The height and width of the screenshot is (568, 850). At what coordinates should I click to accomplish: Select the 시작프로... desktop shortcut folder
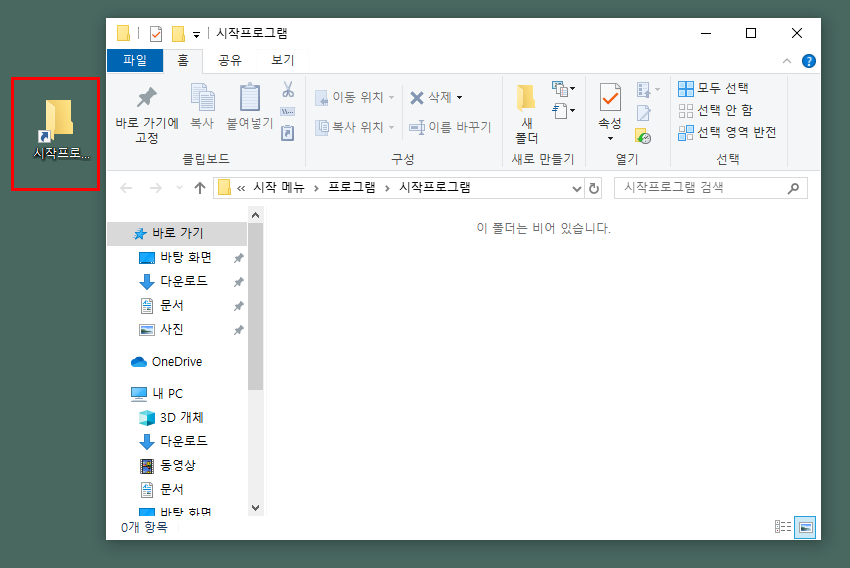tap(61, 130)
